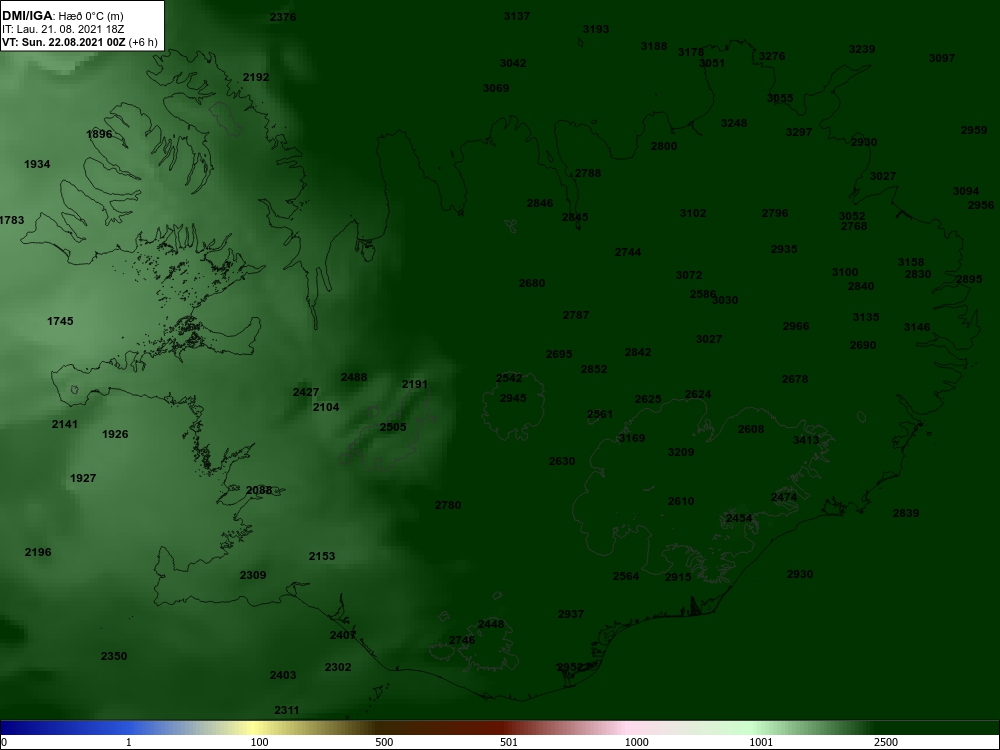Select the map value 2780
The width and height of the screenshot is (1000, 750).
pos(448,505)
